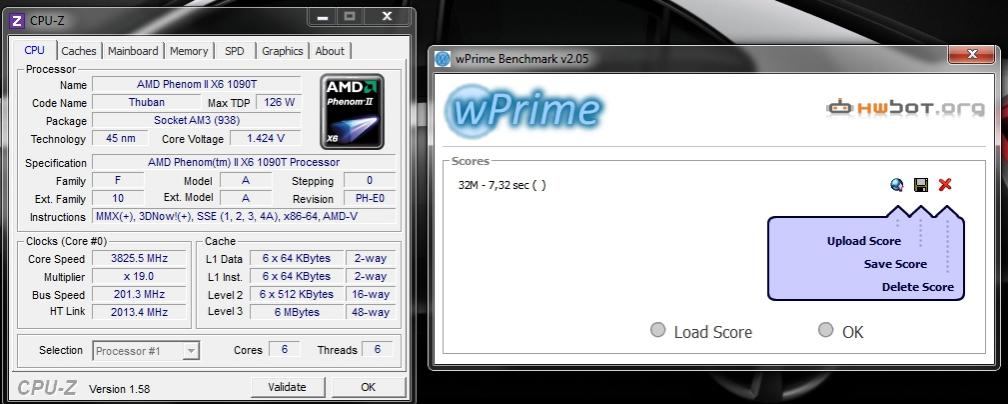
Task: Click Save Score in the tooltip
Action: tap(895, 264)
